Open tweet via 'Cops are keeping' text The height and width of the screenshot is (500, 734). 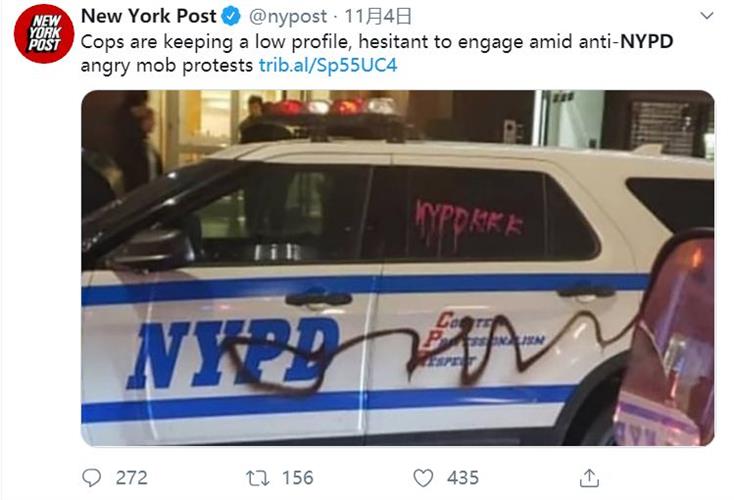coord(157,42)
